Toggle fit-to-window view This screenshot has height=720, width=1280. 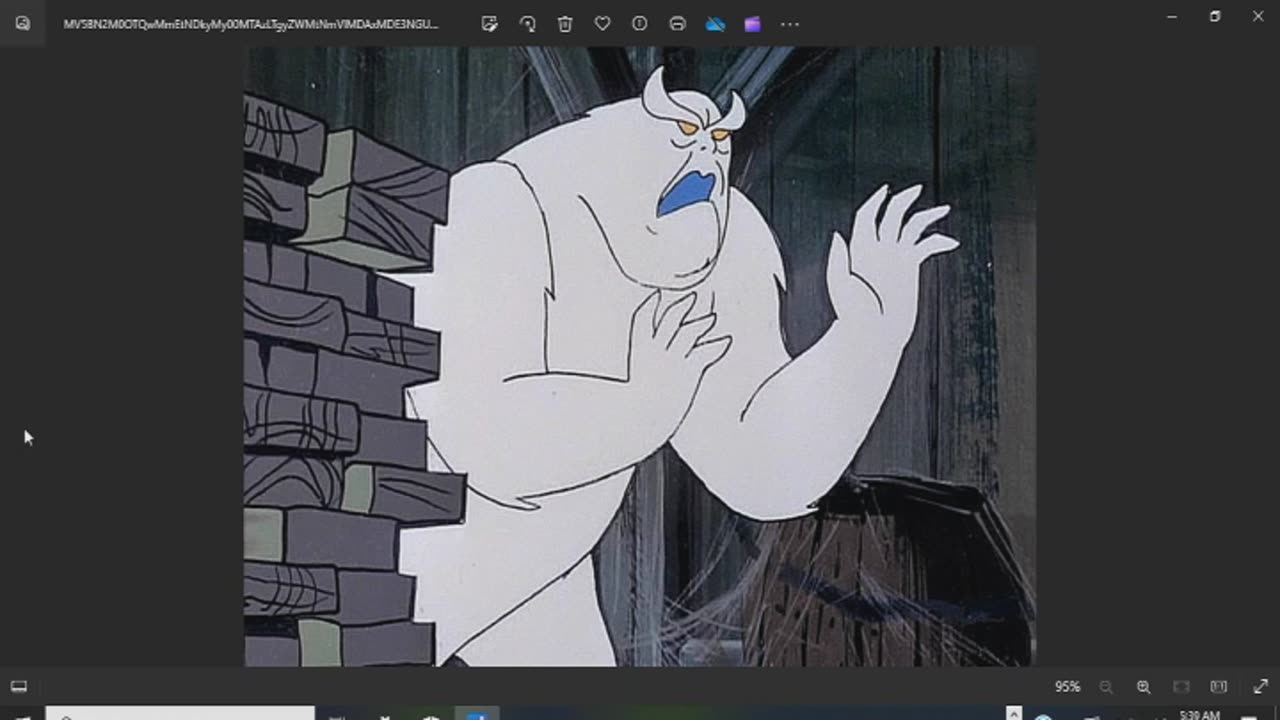(x=1180, y=686)
